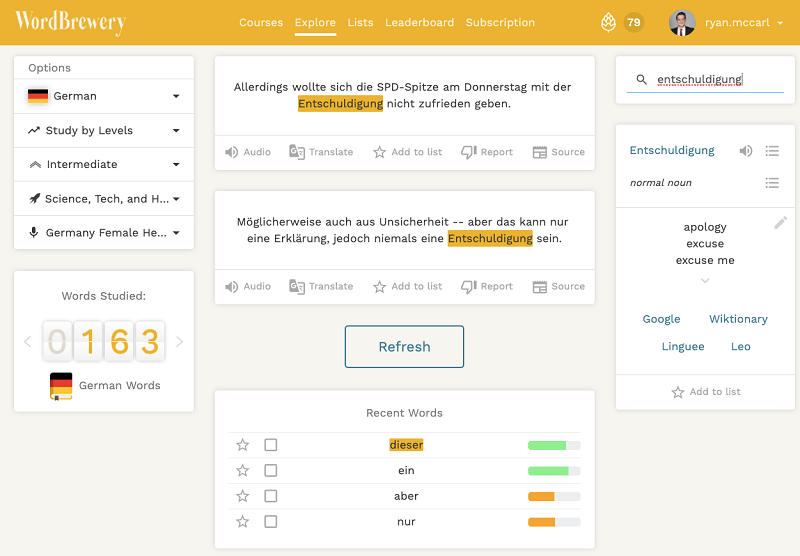This screenshot has width=800, height=556.
Task: Report the SPD-Spitze sentence
Action: click(x=487, y=152)
